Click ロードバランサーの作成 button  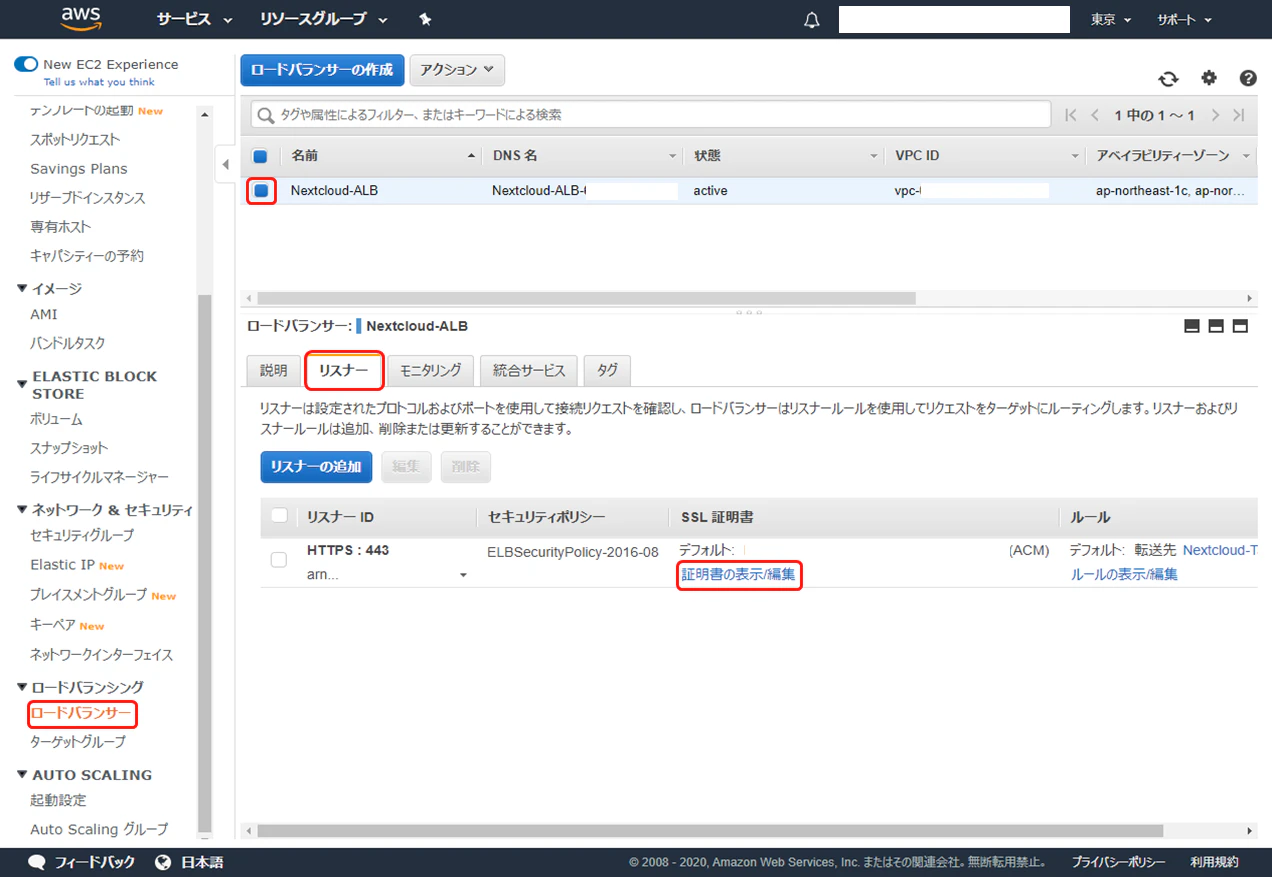[x=322, y=70]
